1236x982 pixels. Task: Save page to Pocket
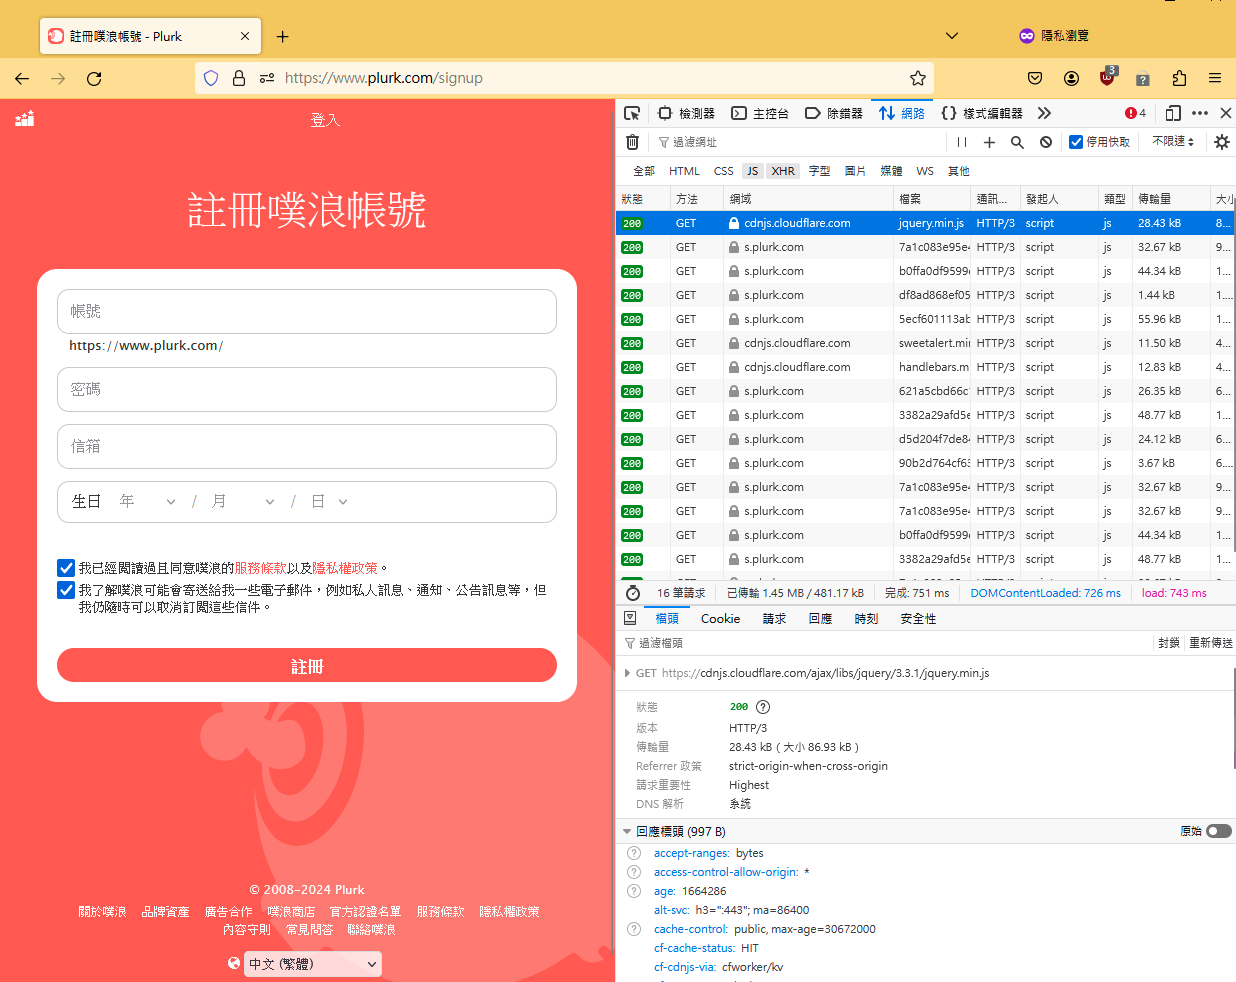tap(1035, 78)
